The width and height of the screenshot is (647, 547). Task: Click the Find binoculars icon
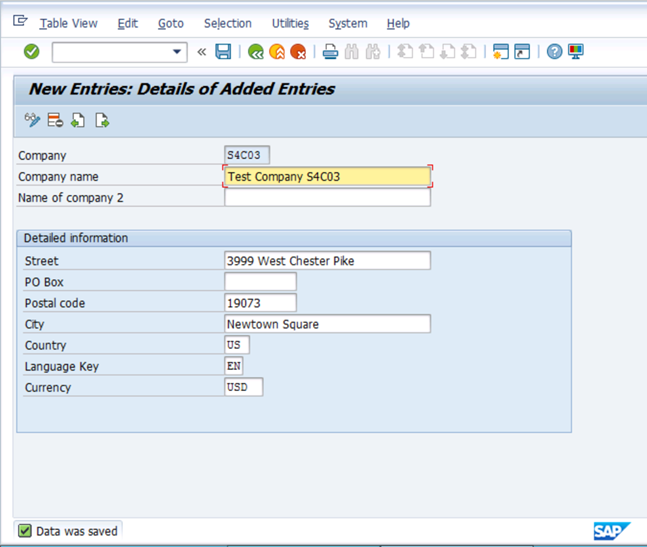(352, 52)
